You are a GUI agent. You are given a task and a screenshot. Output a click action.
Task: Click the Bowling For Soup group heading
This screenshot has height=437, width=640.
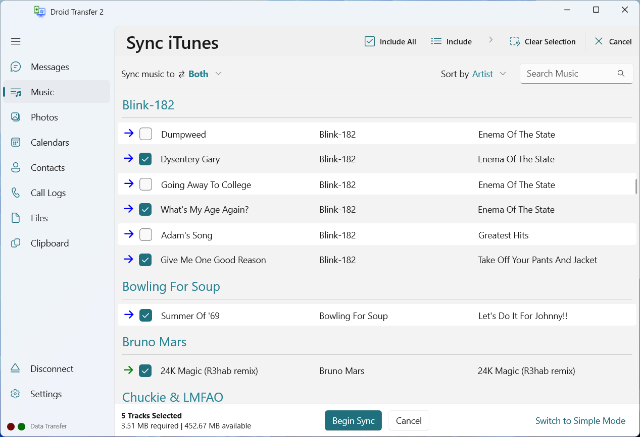pyautogui.click(x=171, y=286)
